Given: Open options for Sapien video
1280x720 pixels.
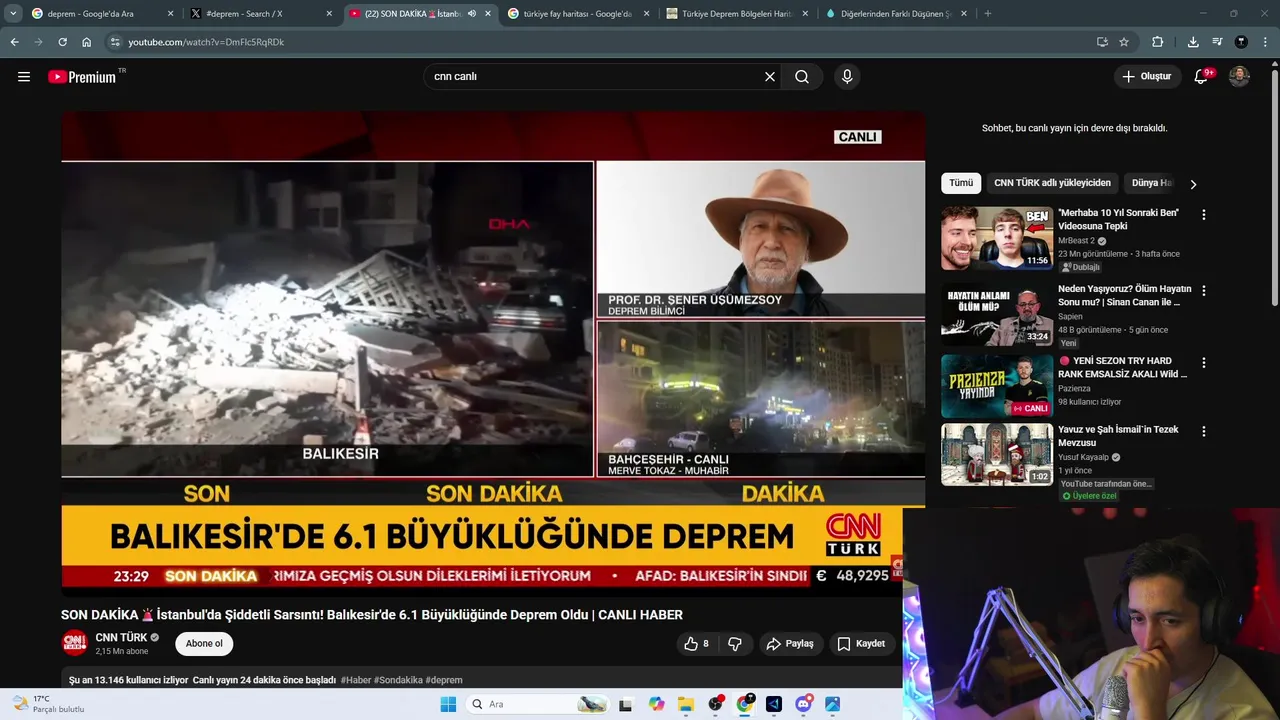Looking at the screenshot, I should click(1204, 291).
